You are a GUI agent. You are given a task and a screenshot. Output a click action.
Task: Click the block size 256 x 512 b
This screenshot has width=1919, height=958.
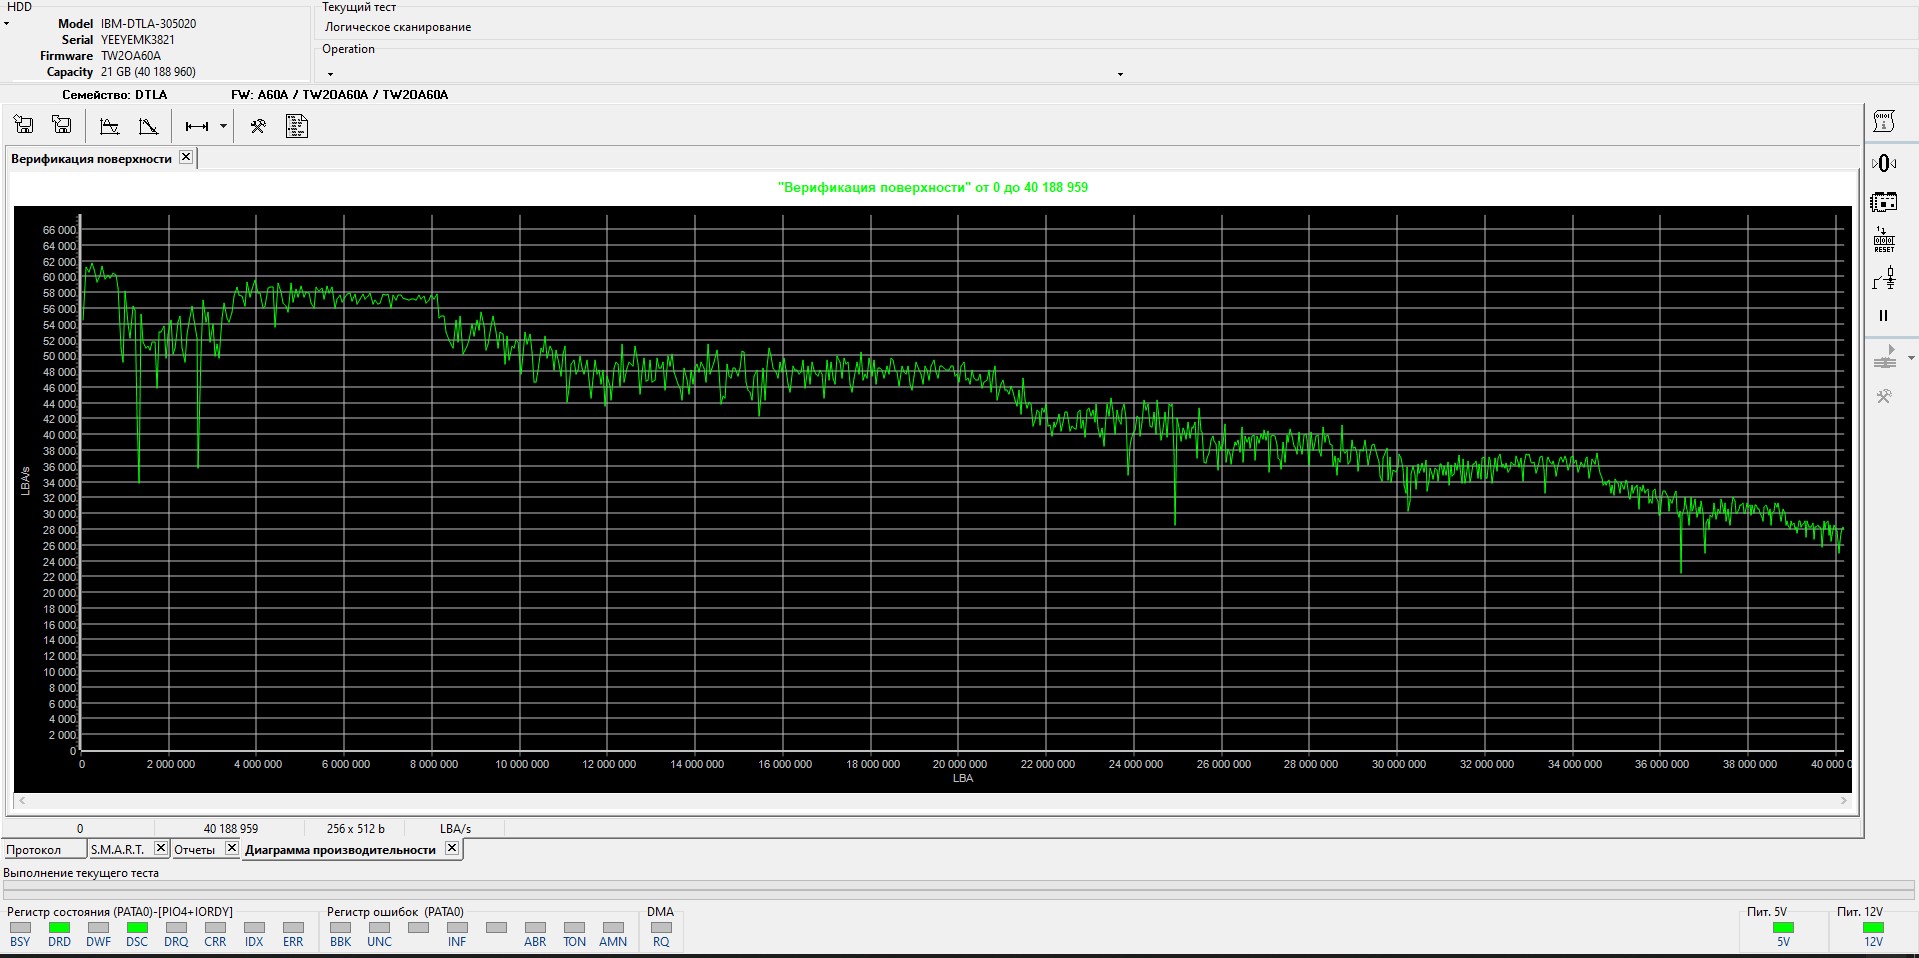click(x=355, y=829)
